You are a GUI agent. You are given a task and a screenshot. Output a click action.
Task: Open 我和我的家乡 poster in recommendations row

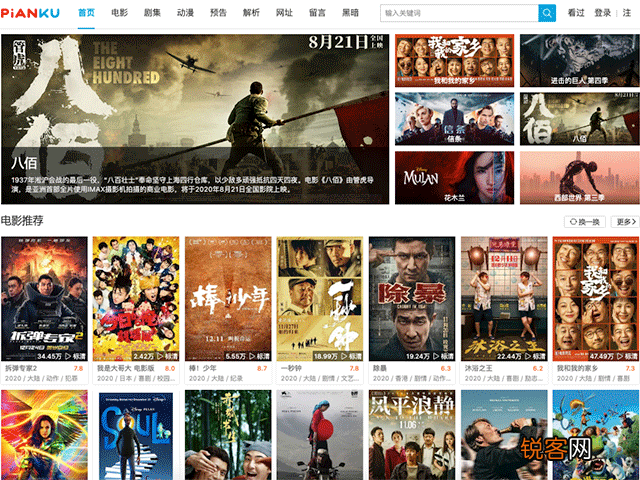pos(596,299)
